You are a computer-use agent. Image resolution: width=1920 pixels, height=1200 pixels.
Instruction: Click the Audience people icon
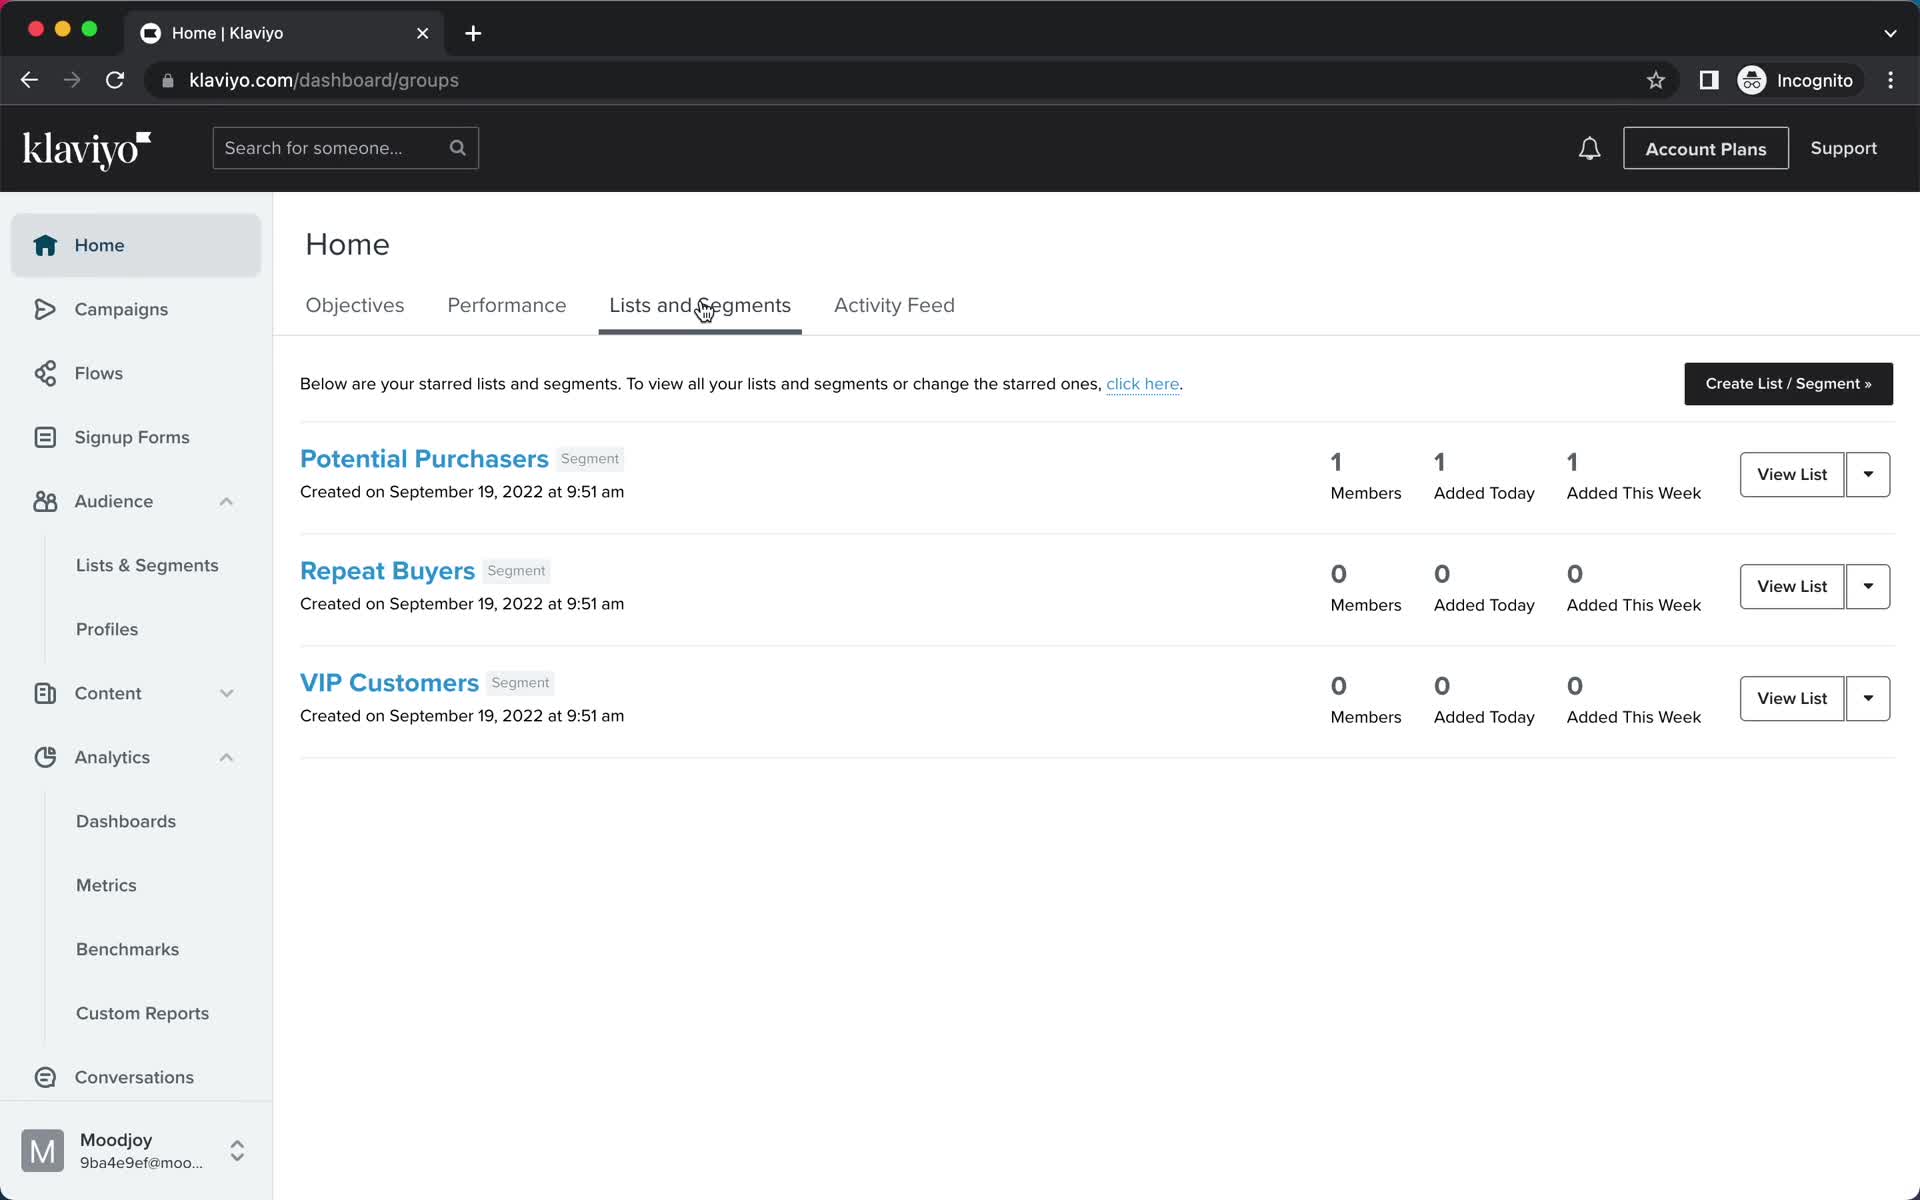coord(45,501)
